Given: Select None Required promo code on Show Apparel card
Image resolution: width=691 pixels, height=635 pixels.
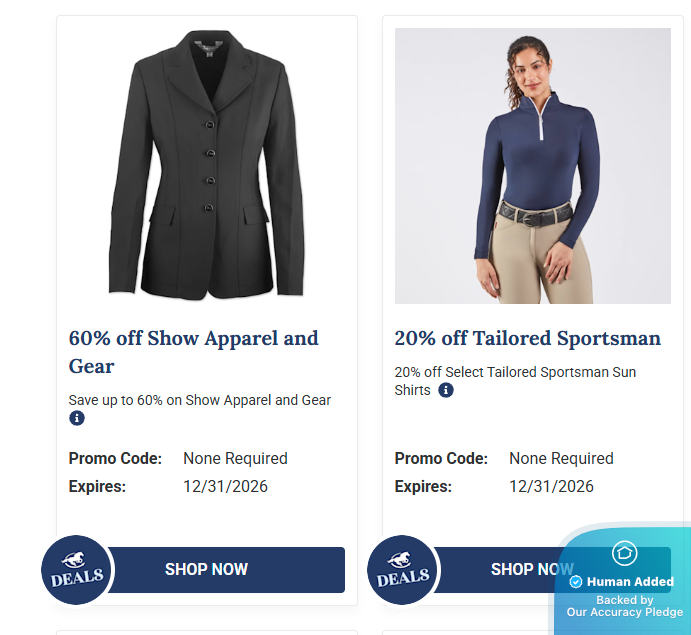Looking at the screenshot, I should point(235,458).
